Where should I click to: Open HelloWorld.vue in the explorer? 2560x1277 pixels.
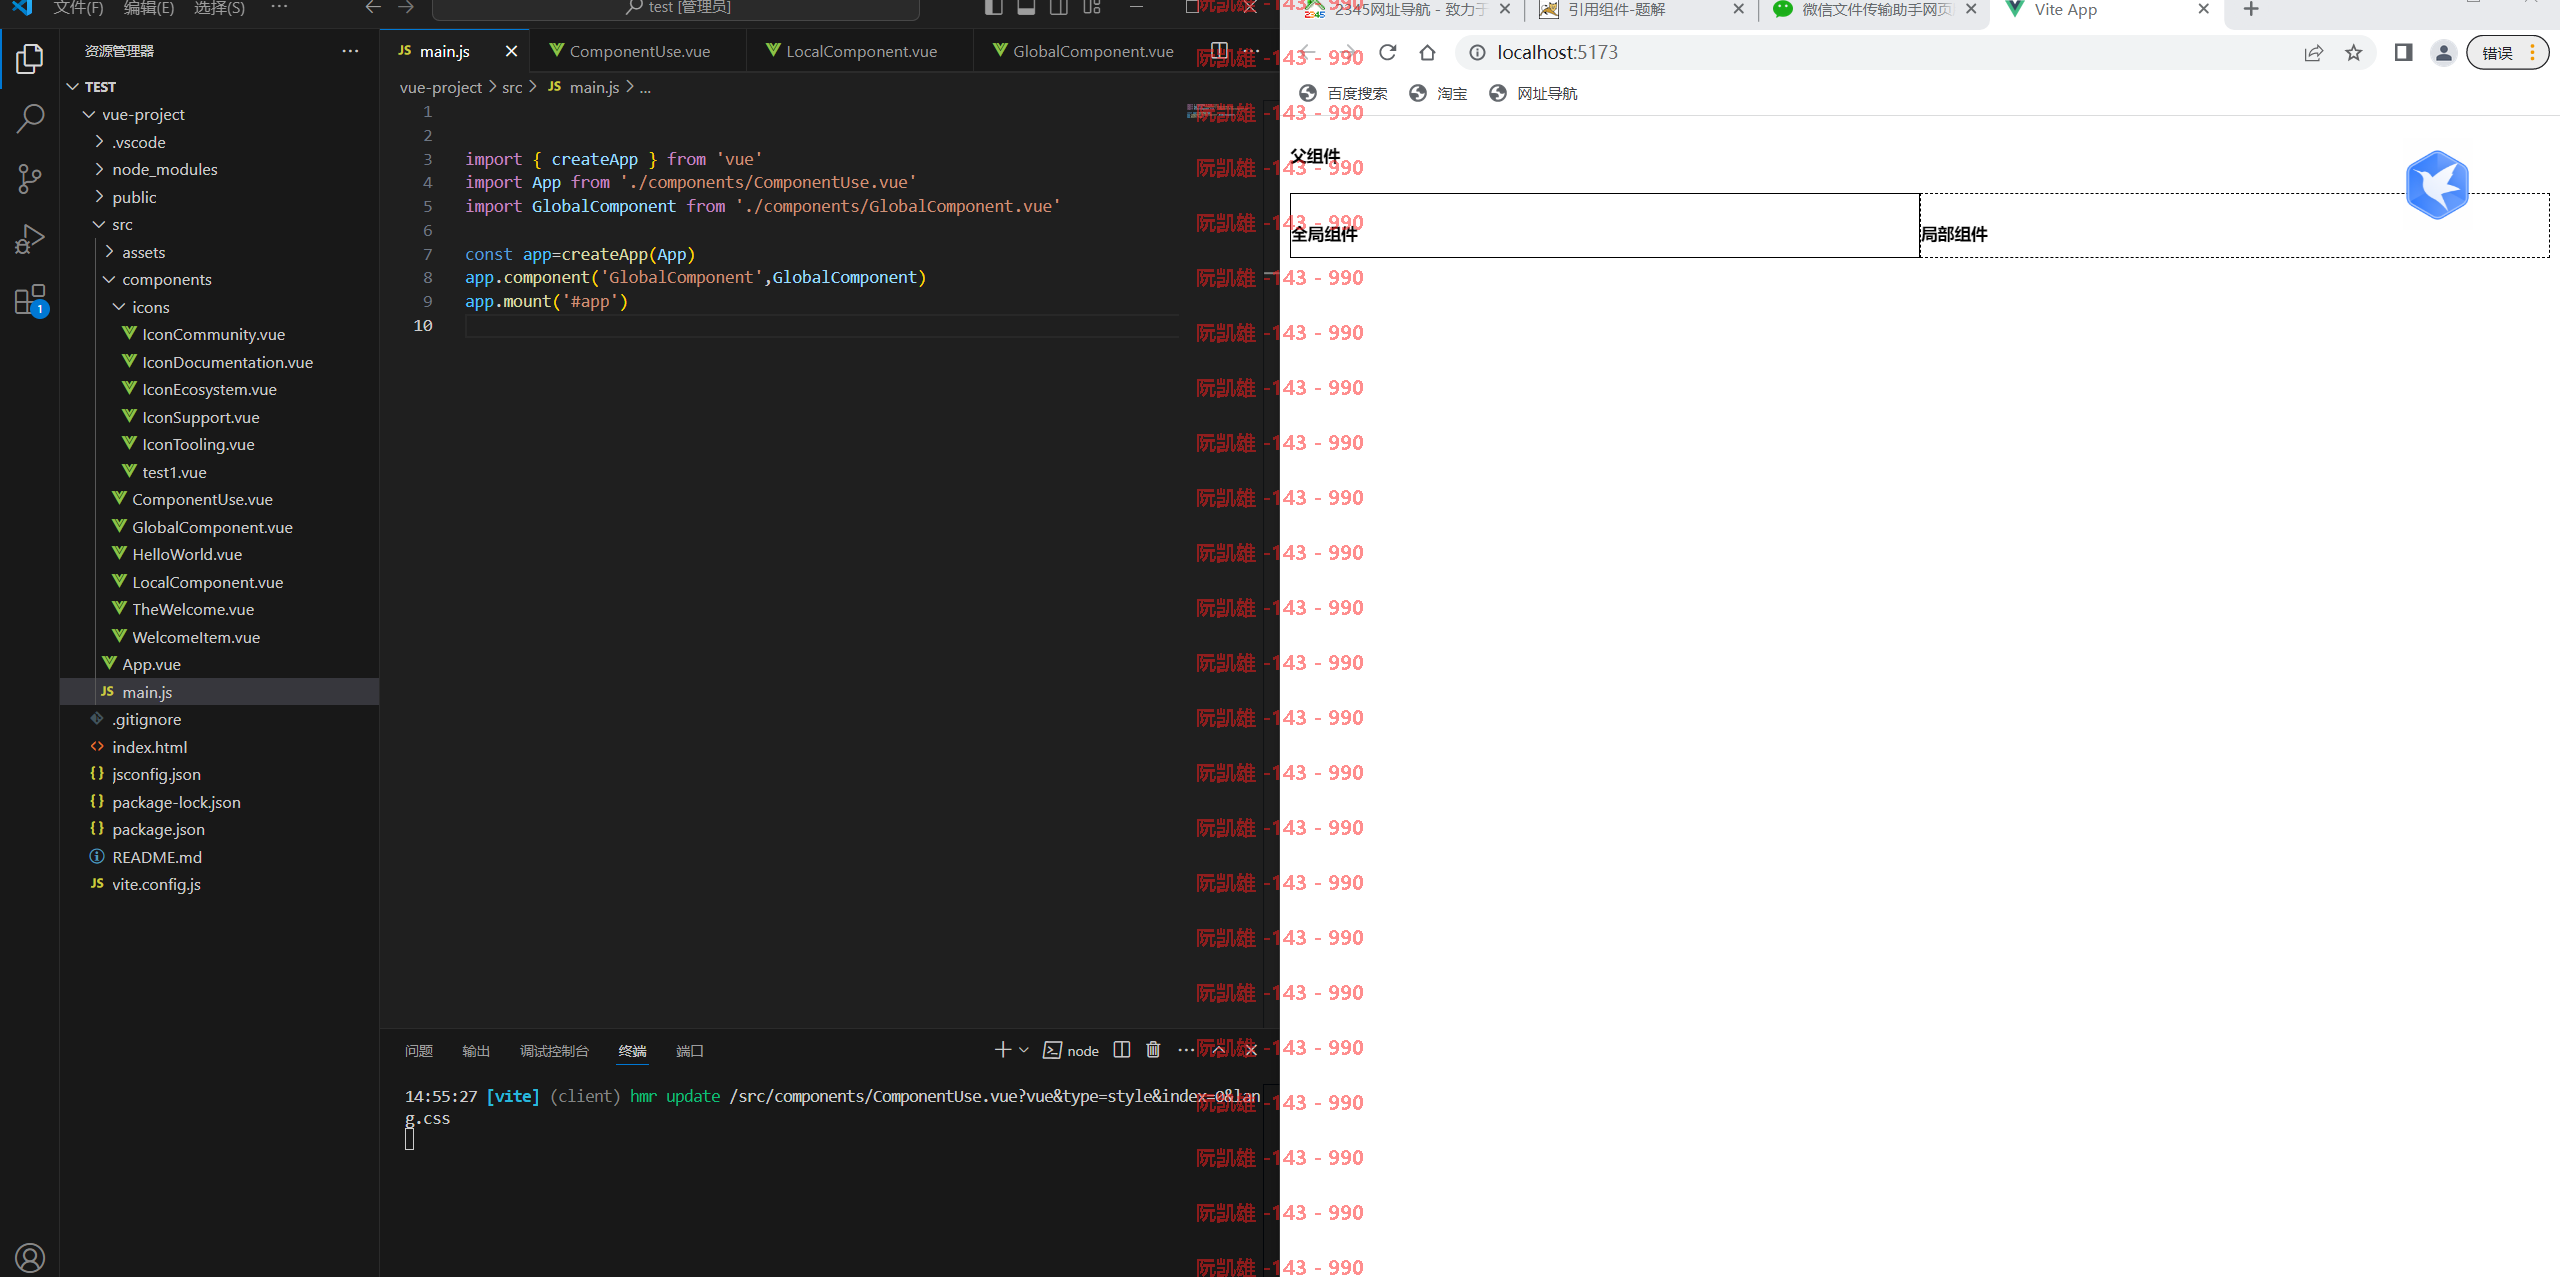point(219,554)
